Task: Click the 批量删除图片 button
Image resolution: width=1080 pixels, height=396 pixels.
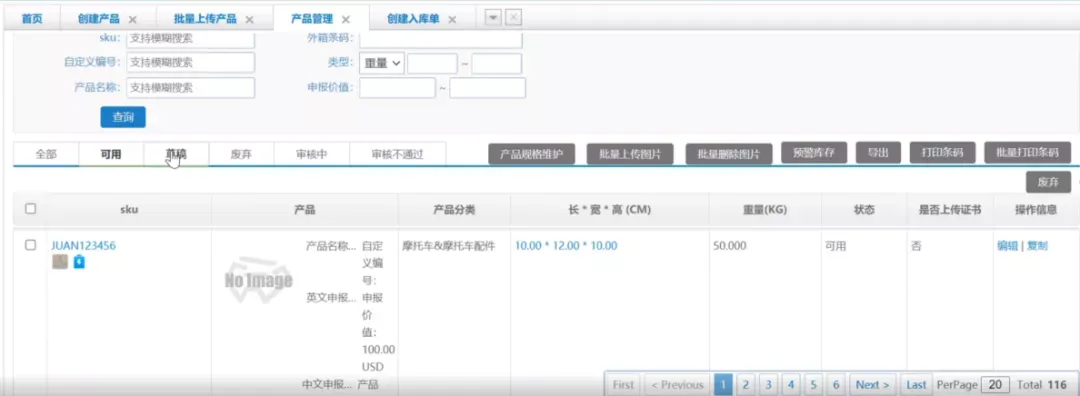Action: tap(729, 154)
